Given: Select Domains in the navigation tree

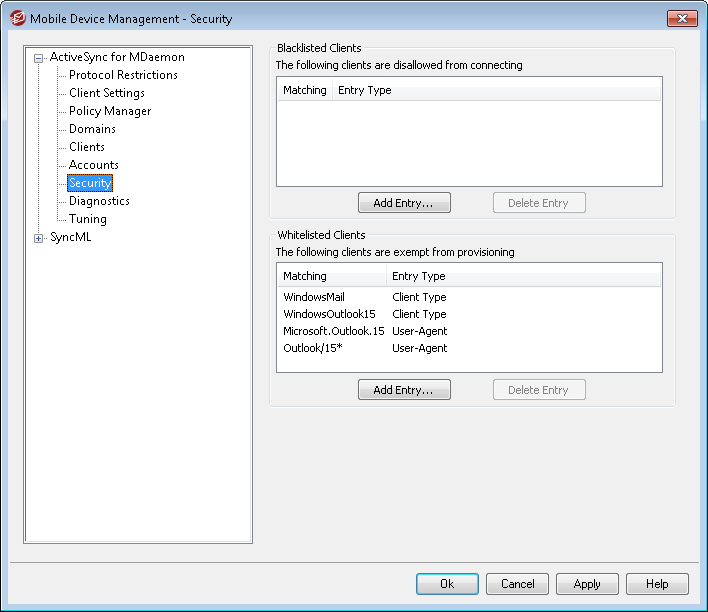Looking at the screenshot, I should pyautogui.click(x=92, y=129).
